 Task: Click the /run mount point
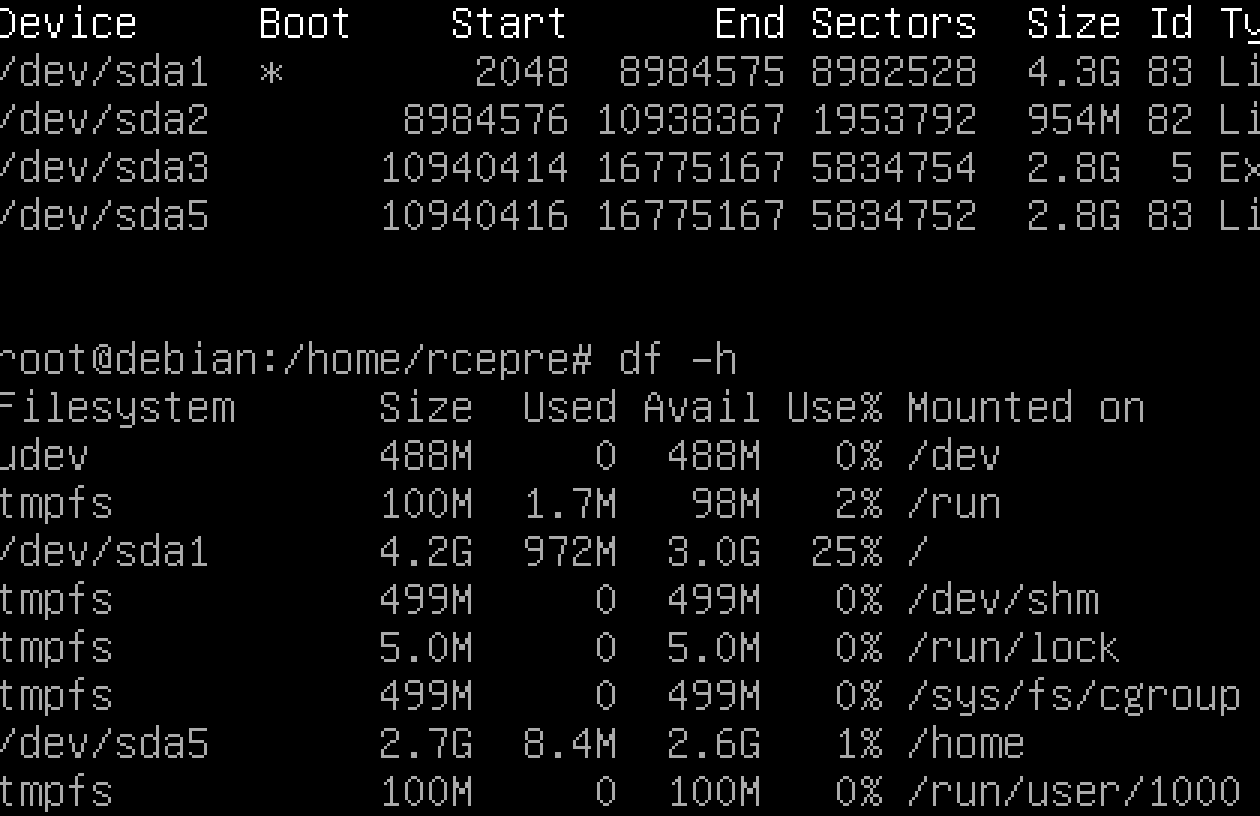pyautogui.click(x=954, y=504)
